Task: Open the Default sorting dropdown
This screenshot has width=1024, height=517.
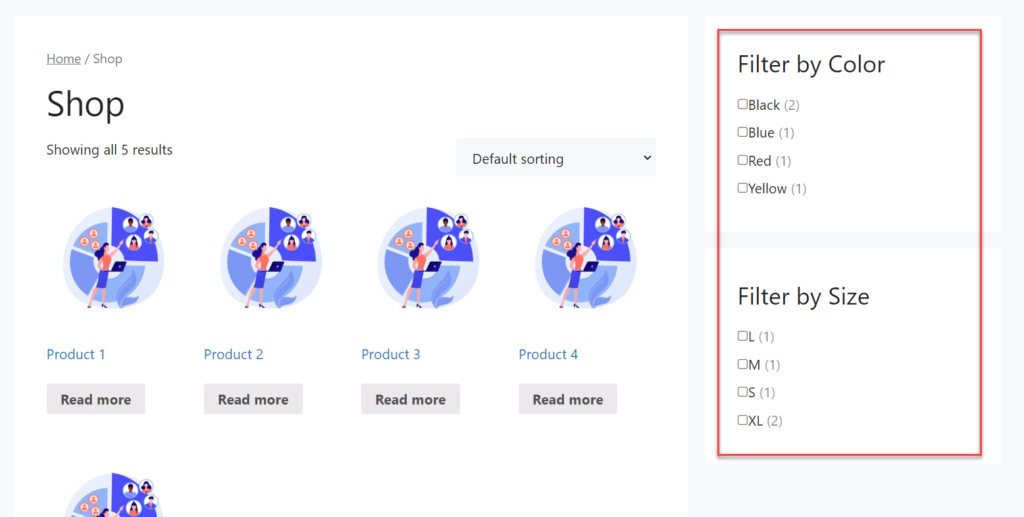Action: coord(556,158)
